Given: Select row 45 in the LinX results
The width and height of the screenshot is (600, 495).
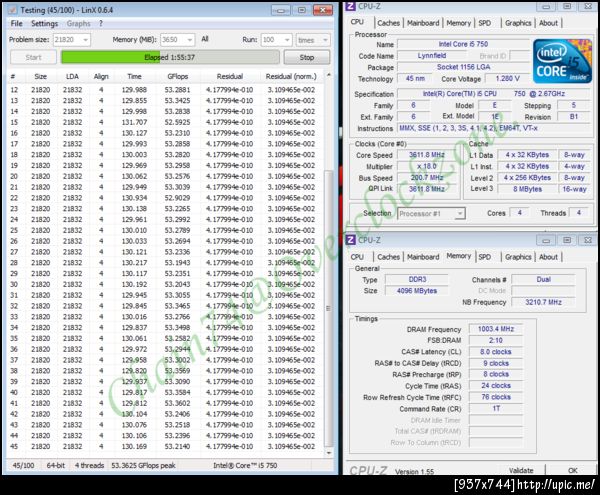Looking at the screenshot, I should [x=165, y=446].
